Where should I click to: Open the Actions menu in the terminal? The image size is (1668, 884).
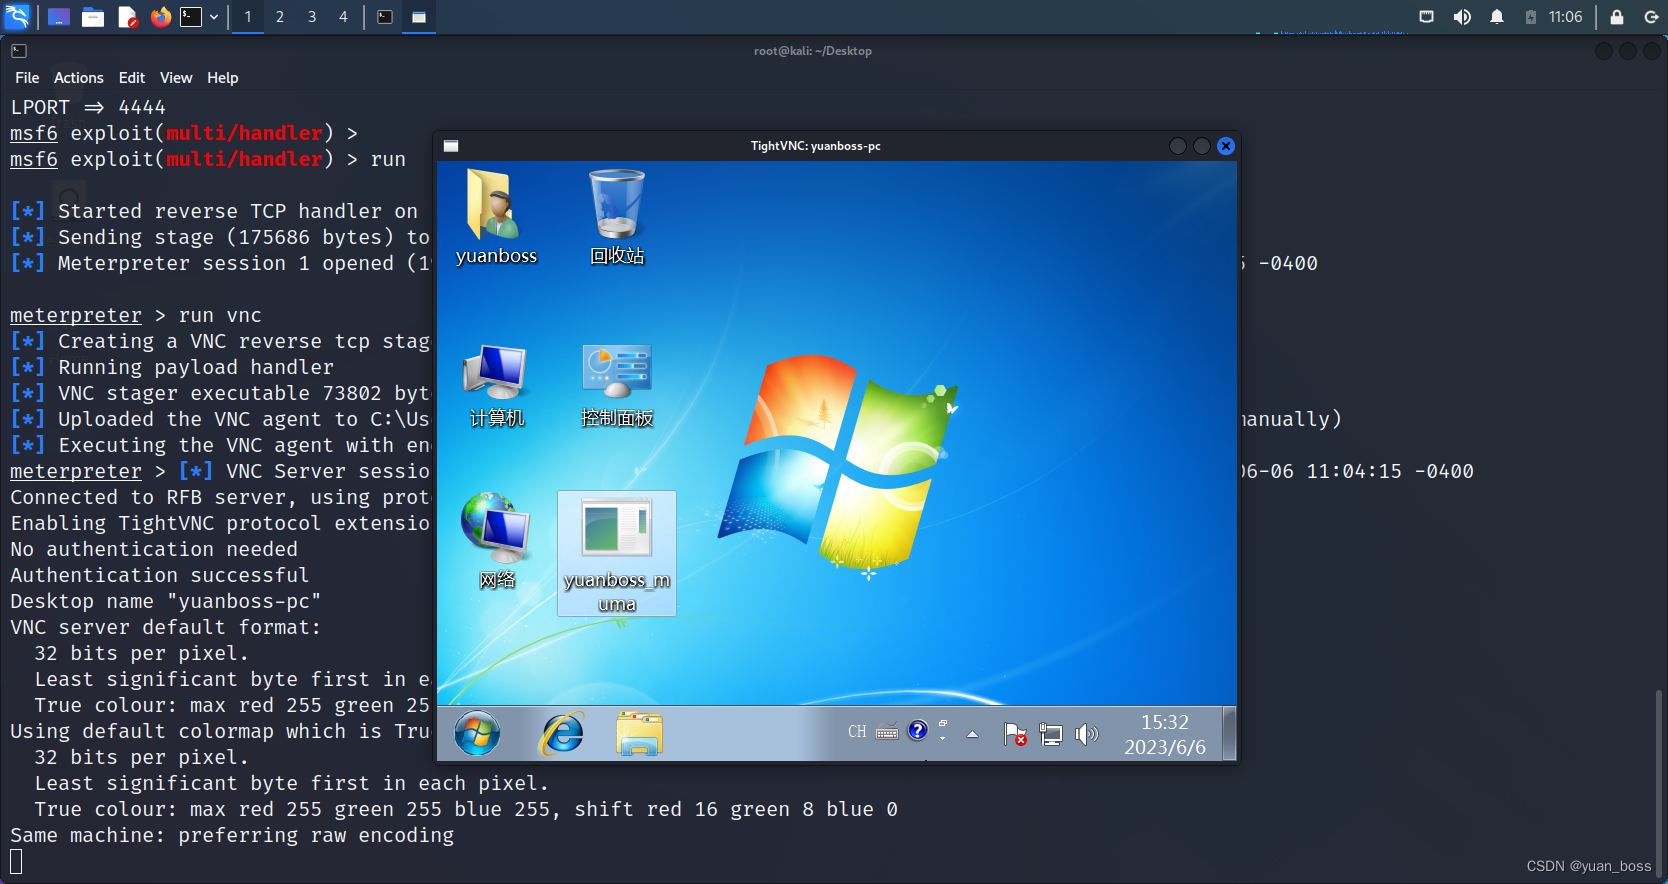(79, 78)
